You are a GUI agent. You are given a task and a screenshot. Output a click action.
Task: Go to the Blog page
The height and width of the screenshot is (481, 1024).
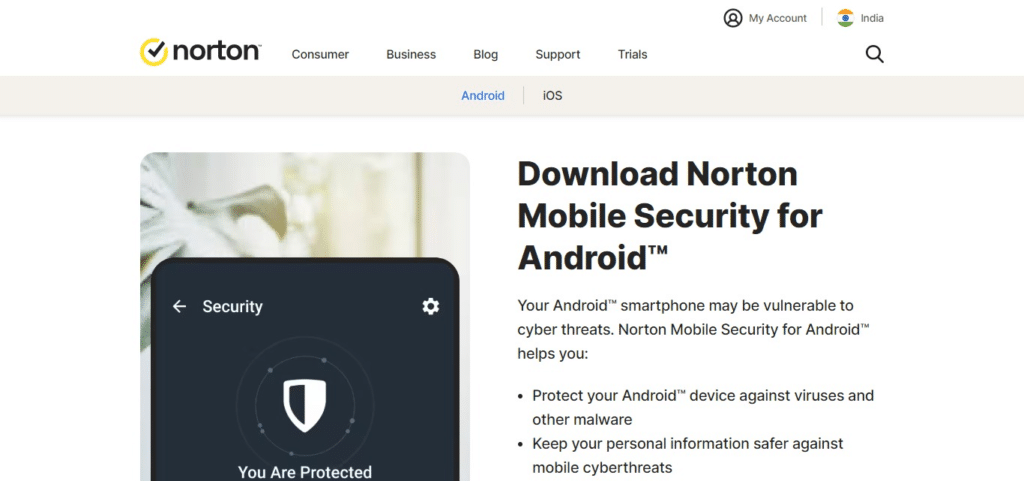(x=485, y=54)
